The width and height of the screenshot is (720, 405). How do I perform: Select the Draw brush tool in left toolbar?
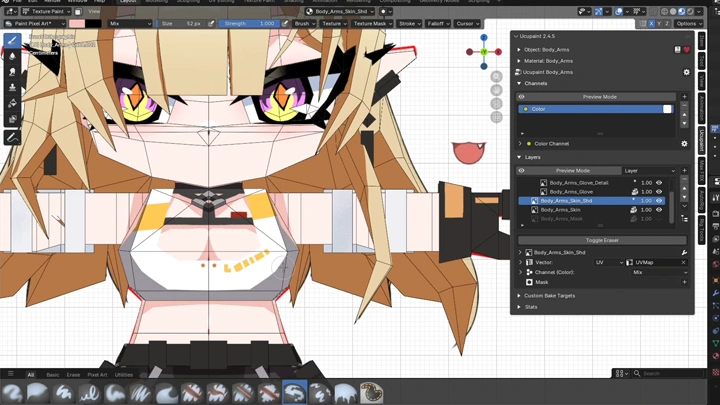(x=12, y=41)
